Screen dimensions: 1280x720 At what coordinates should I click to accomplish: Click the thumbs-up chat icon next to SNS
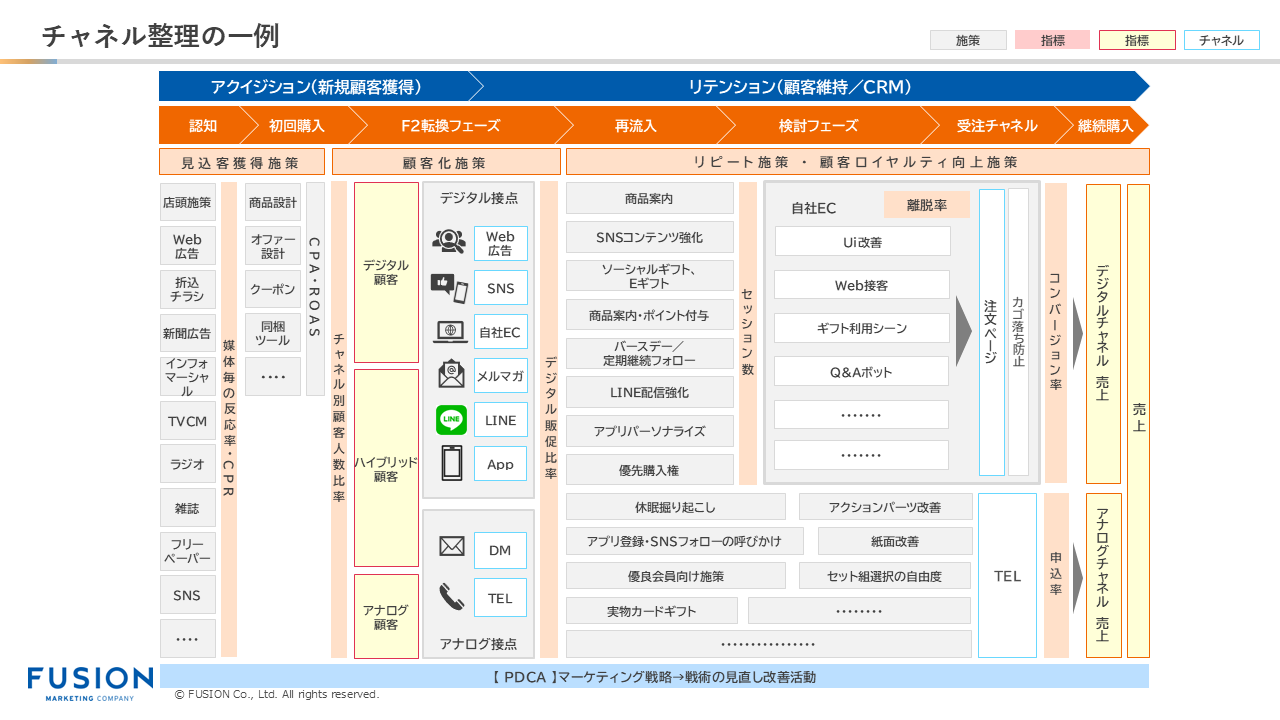(x=449, y=288)
